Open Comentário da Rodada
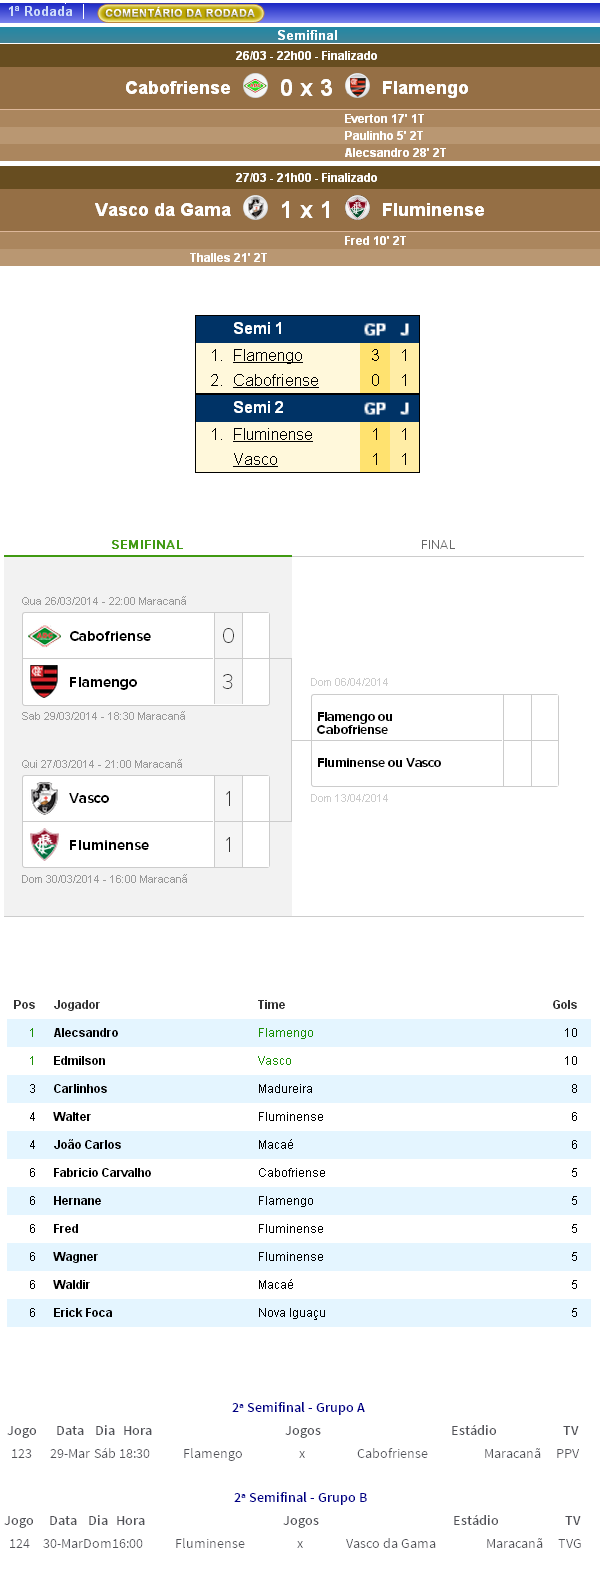 pos(180,13)
